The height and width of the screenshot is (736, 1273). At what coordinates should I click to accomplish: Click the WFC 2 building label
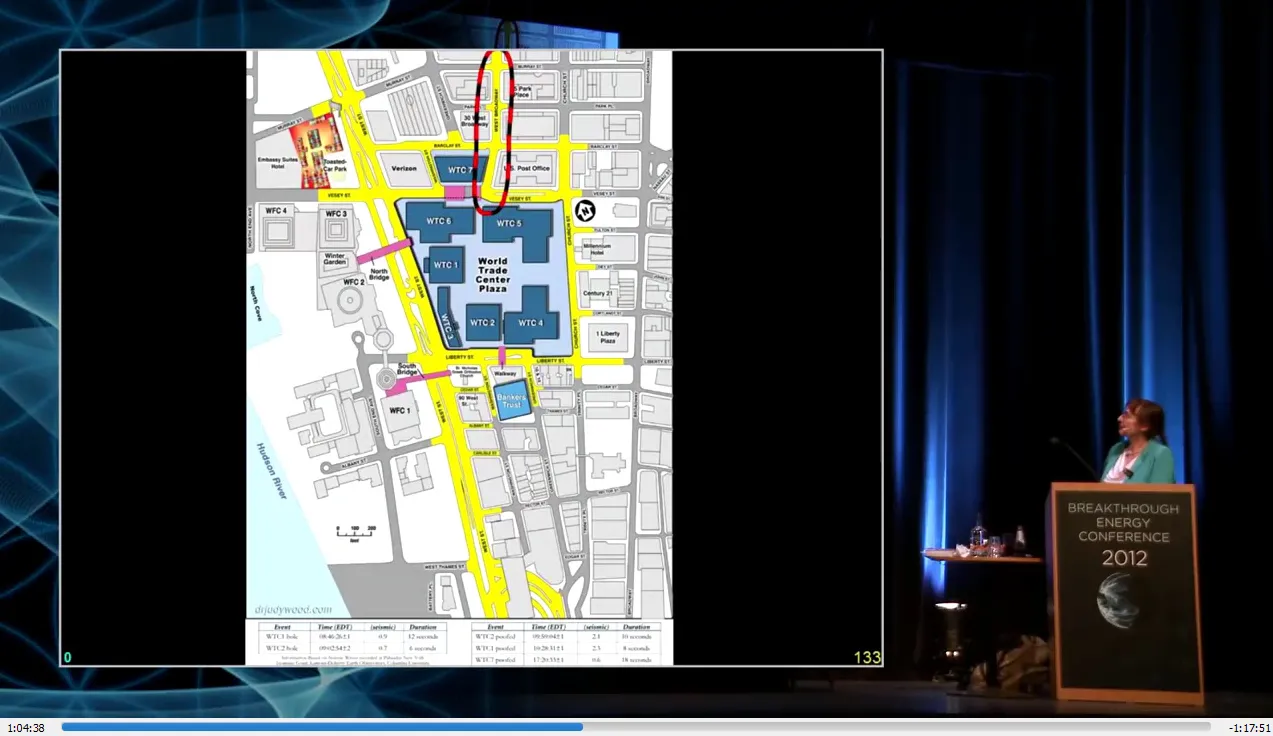coord(353,282)
